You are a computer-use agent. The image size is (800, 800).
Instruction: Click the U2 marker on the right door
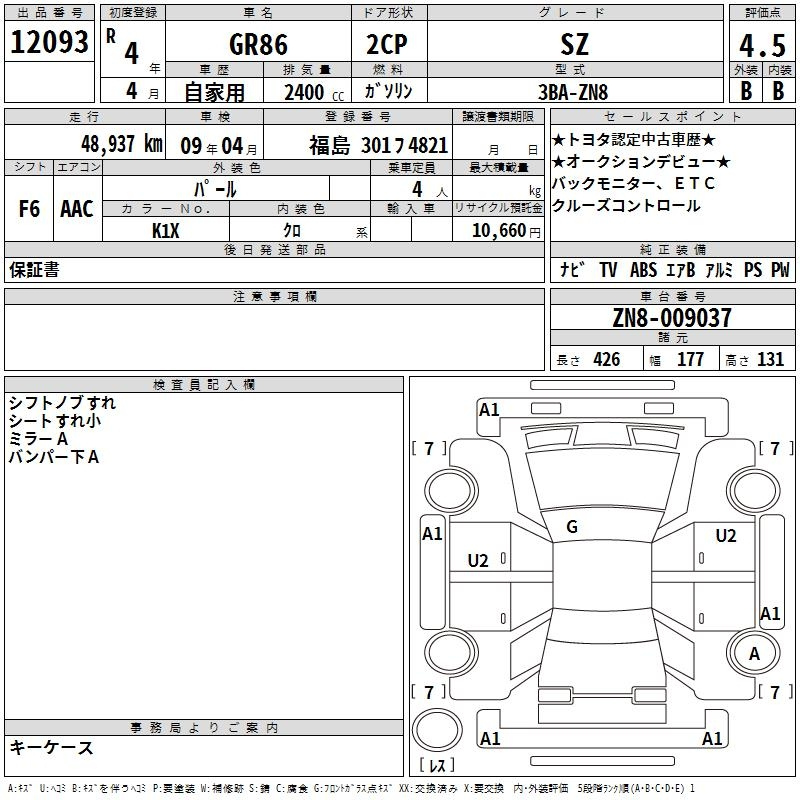pyautogui.click(x=724, y=534)
